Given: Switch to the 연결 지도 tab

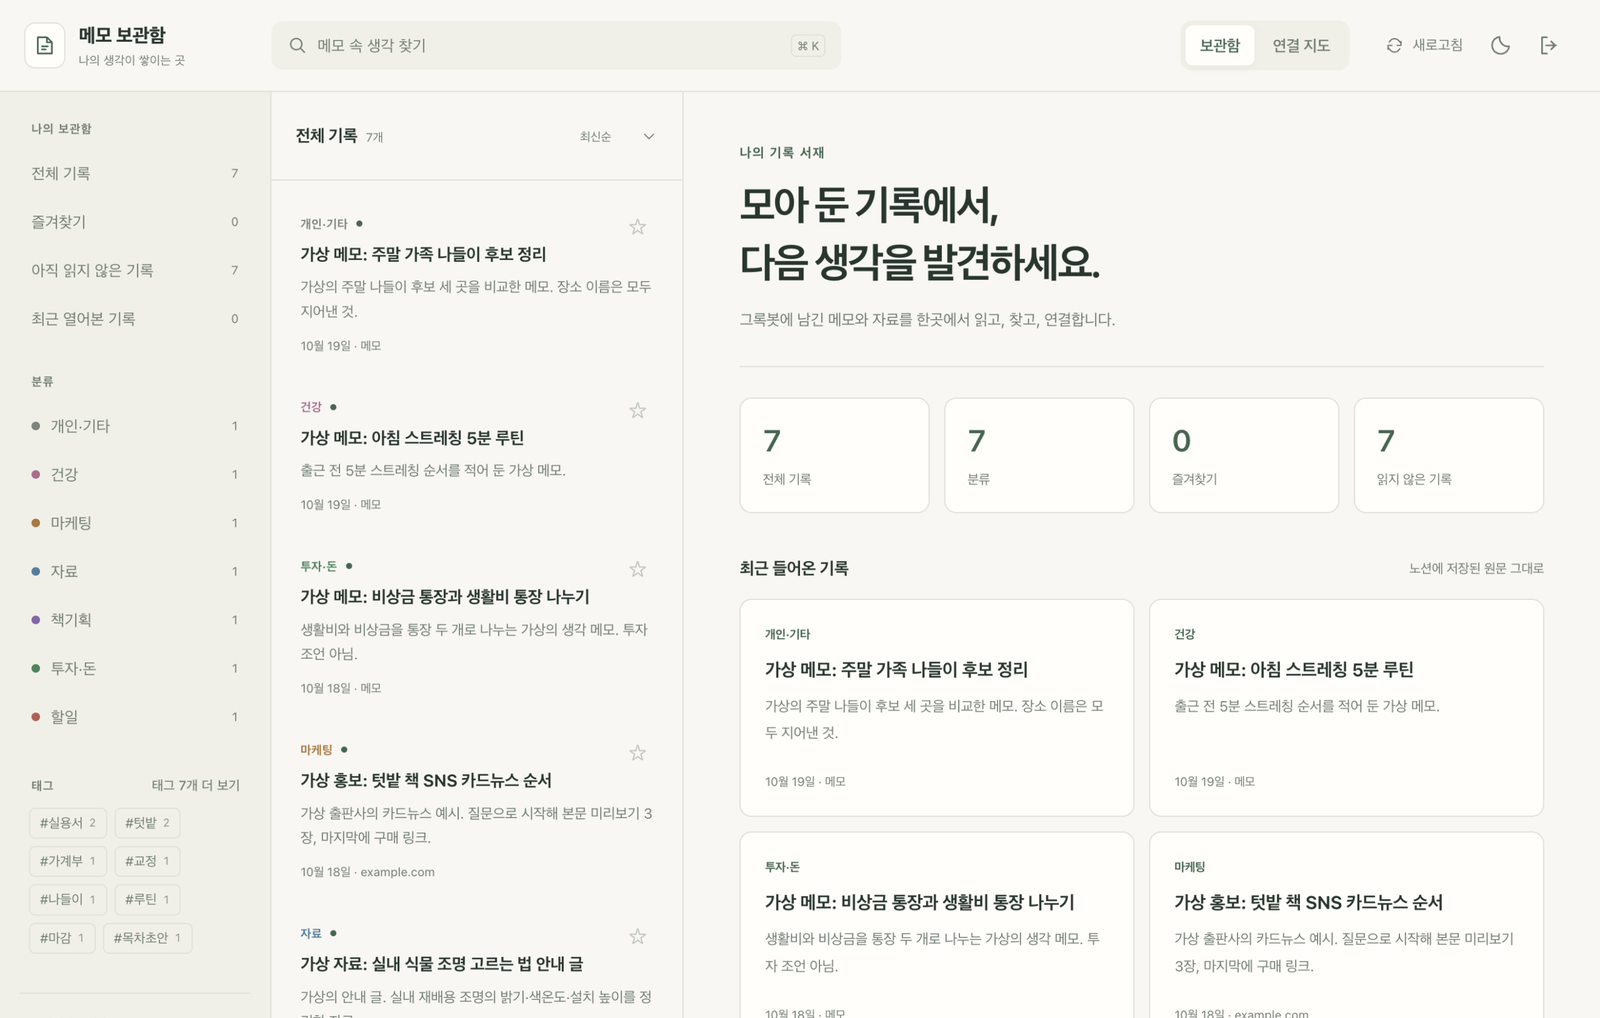Looking at the screenshot, I should click(x=1301, y=46).
